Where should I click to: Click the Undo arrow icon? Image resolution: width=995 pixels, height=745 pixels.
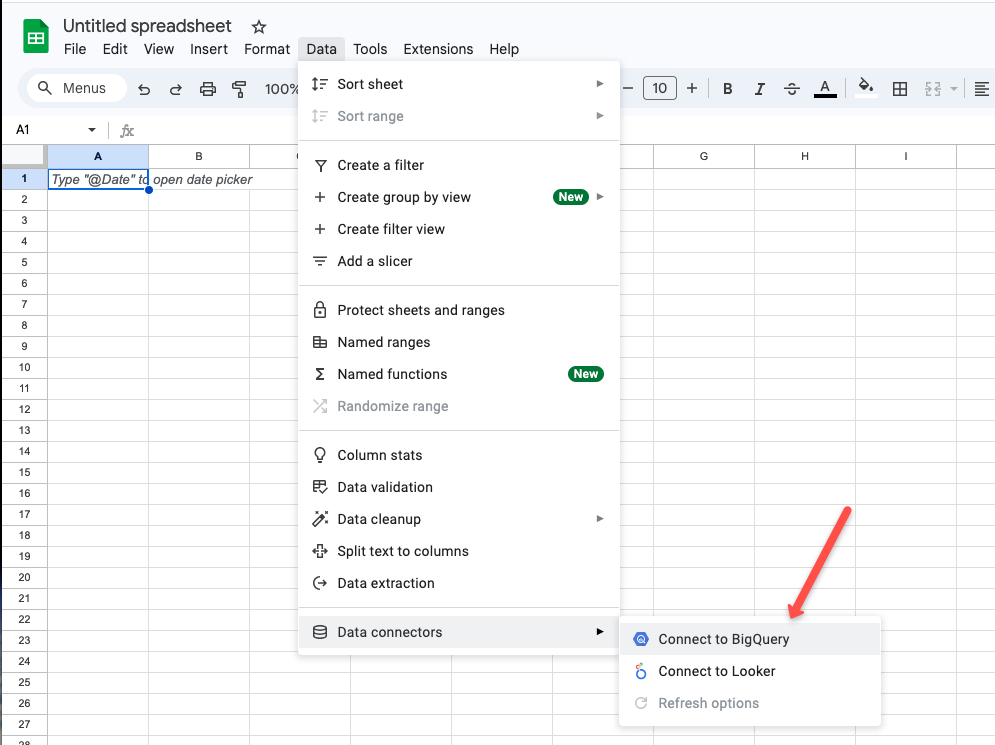pos(144,89)
